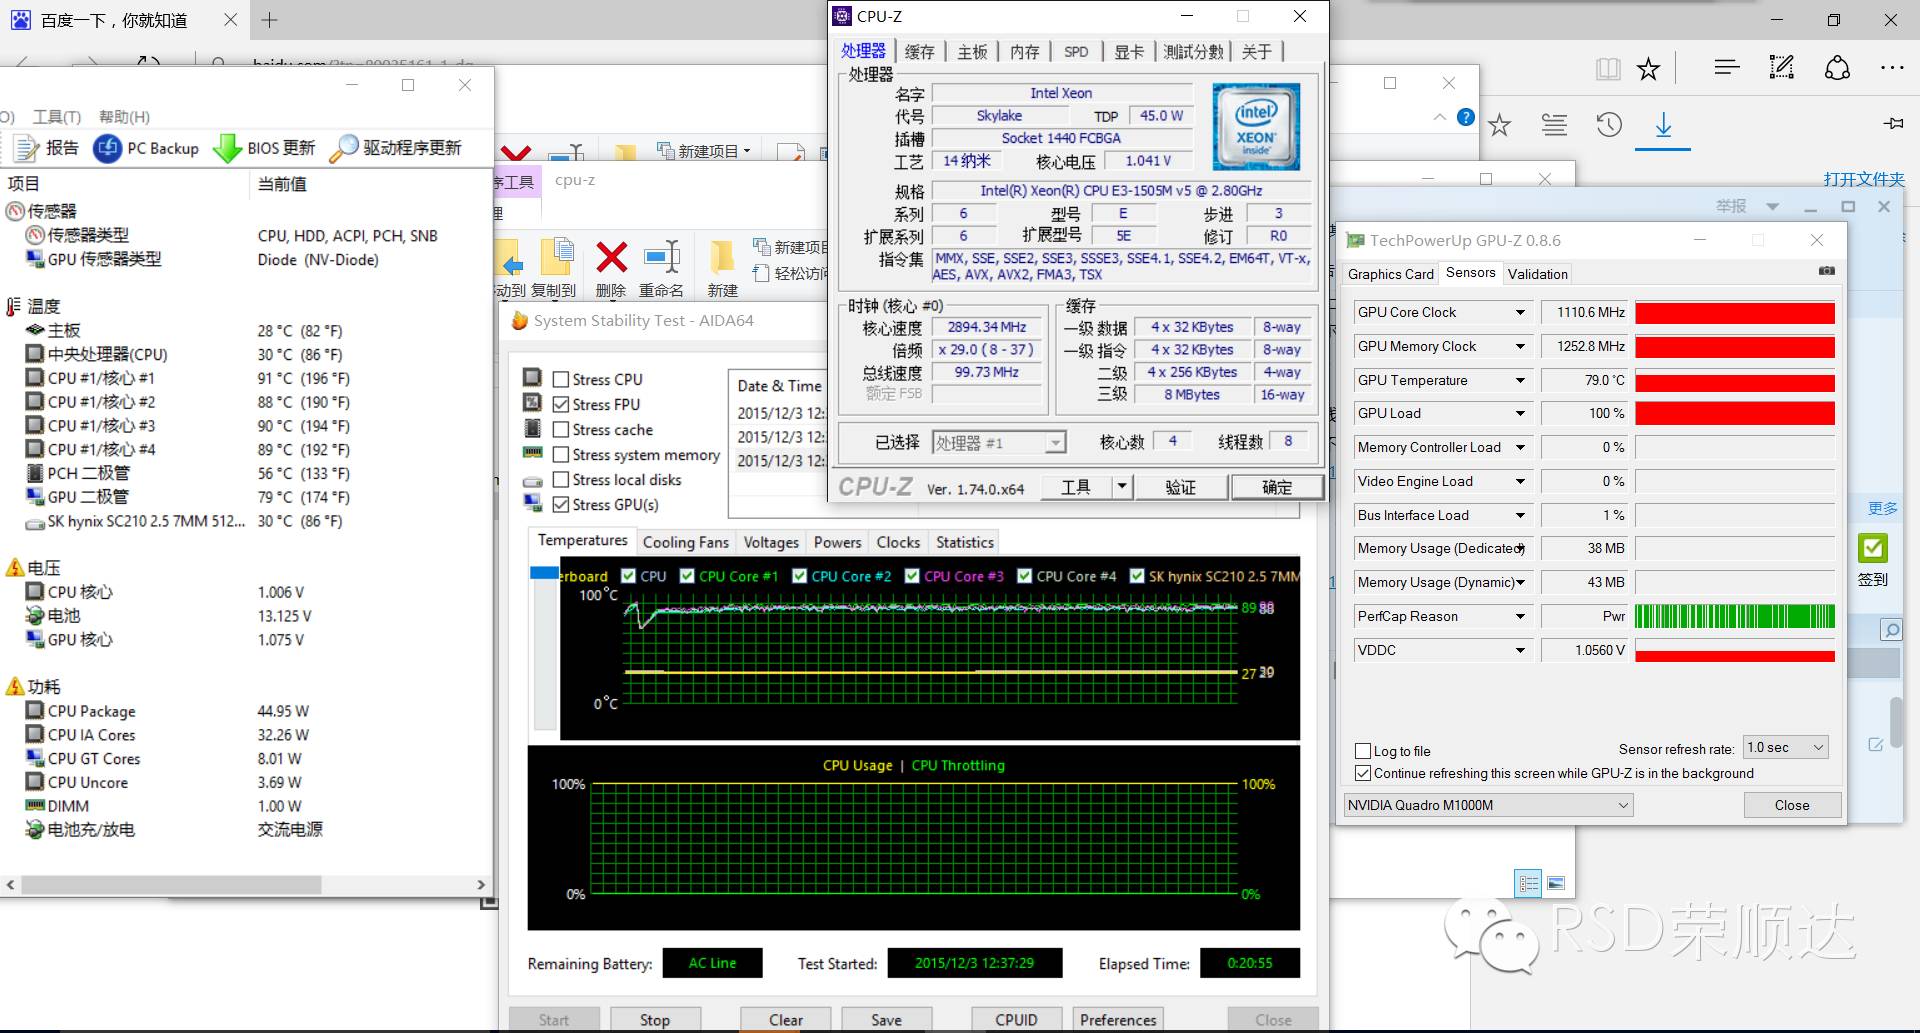Click the CPU-Z 确定 button
Viewport: 1920px width, 1033px height.
1277,487
